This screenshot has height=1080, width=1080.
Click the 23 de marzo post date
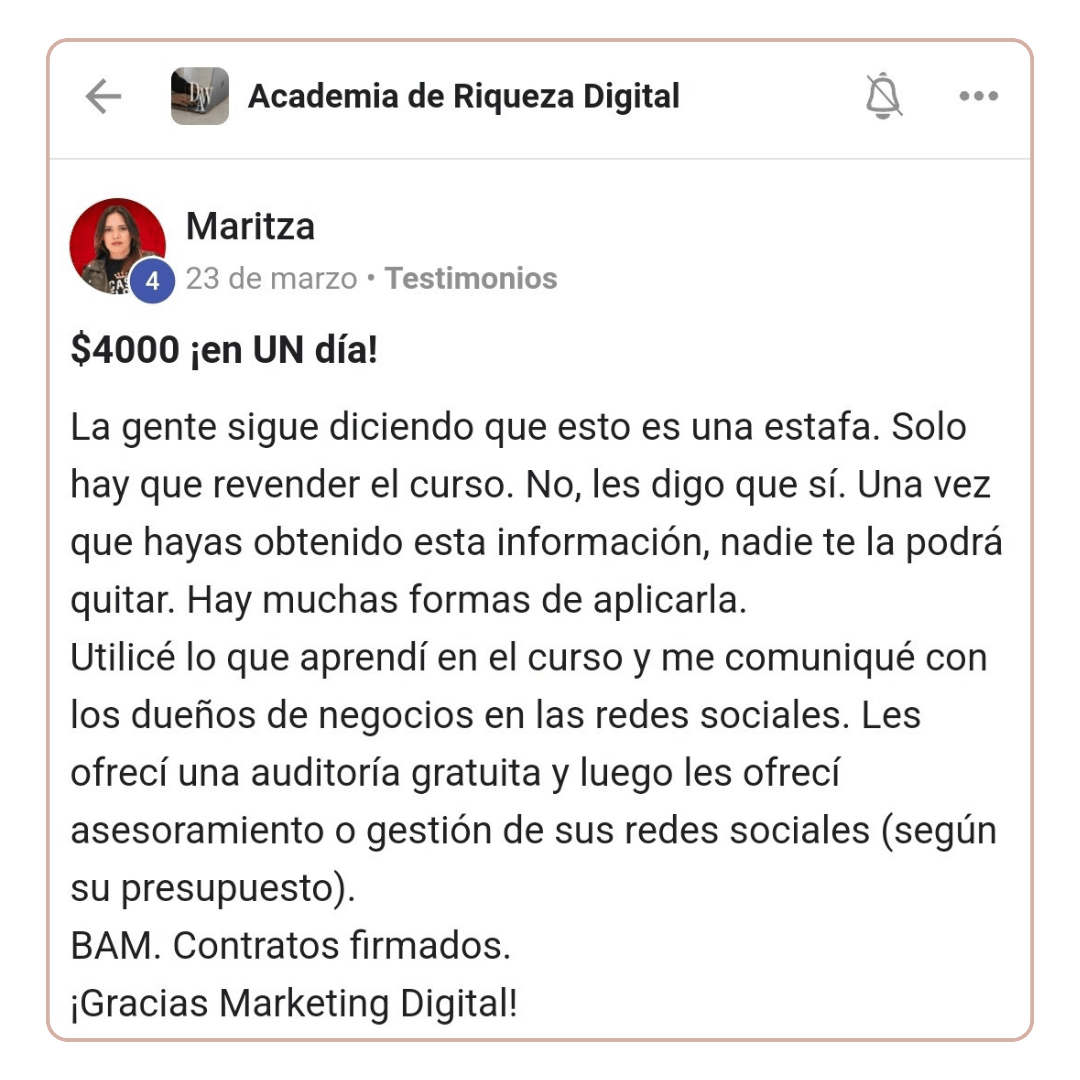click(x=271, y=278)
